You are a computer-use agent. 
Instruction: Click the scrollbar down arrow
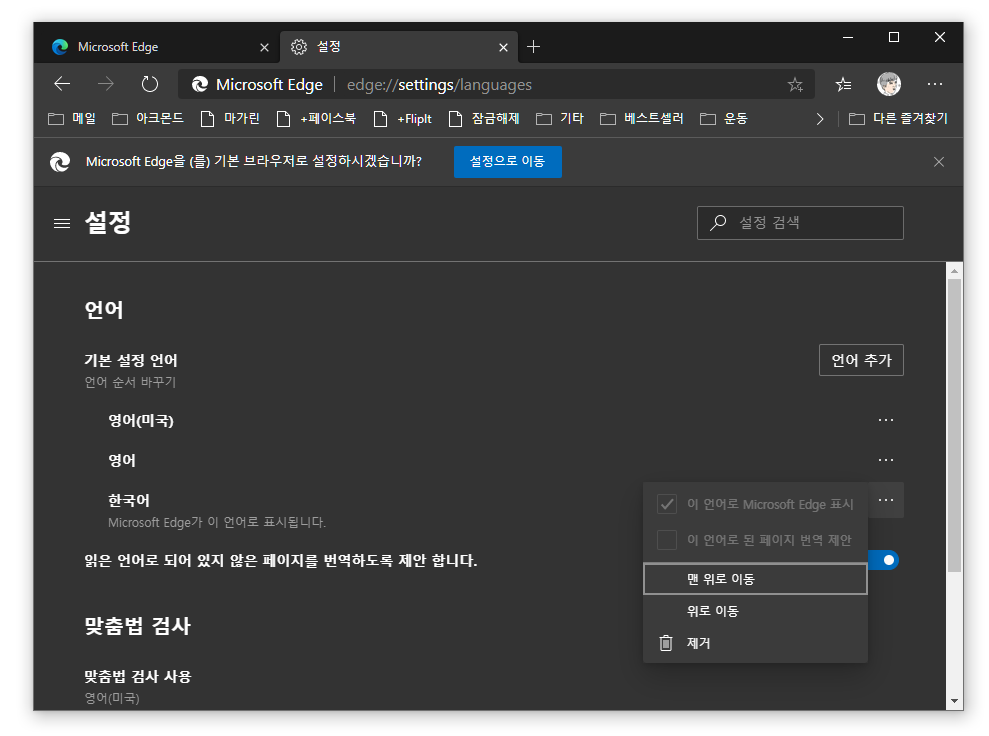coord(954,701)
